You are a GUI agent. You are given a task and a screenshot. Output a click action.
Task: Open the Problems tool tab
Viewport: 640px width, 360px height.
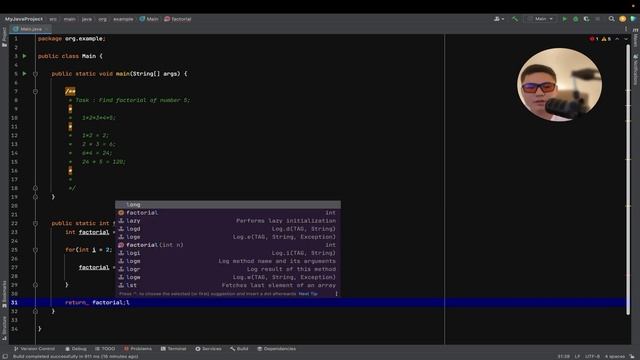[x=138, y=349]
